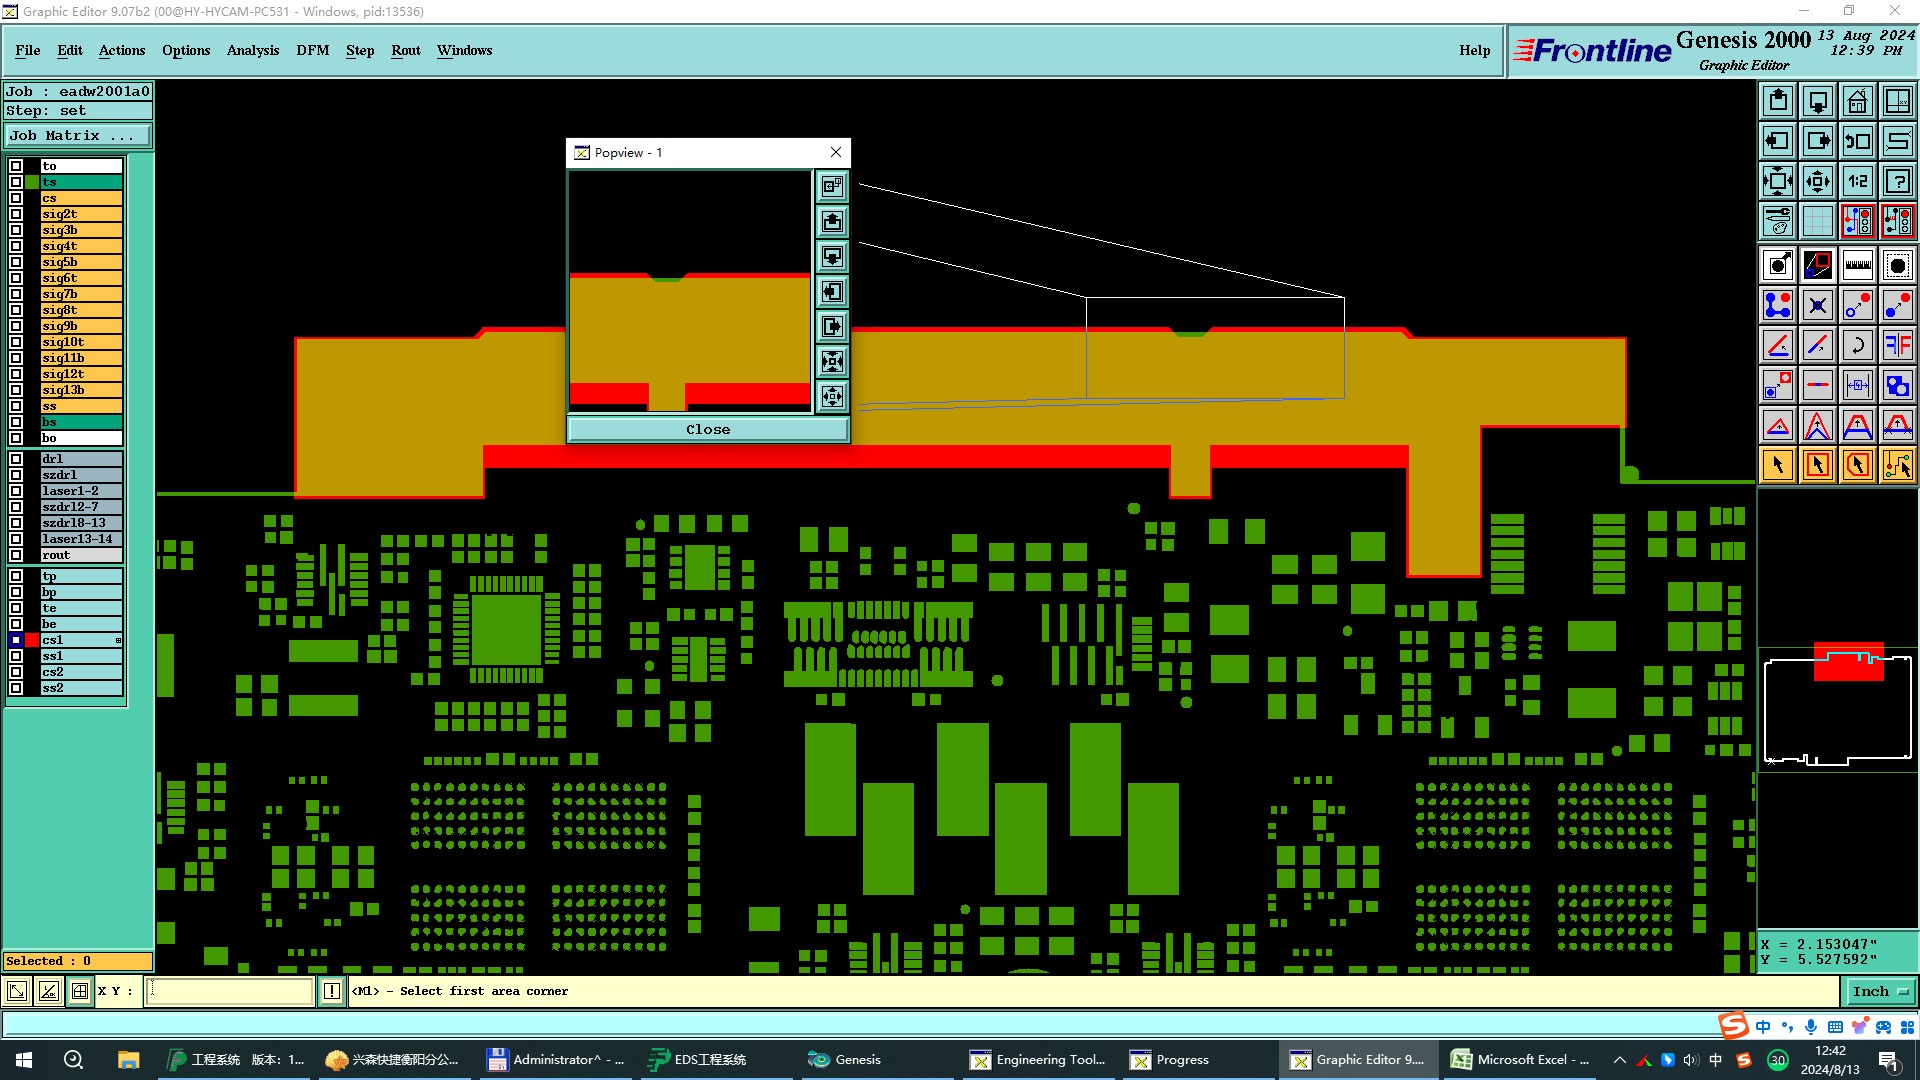Image resolution: width=1920 pixels, height=1080 pixels.
Task: Toggle the checkbox for layer drl
Action: [16, 459]
